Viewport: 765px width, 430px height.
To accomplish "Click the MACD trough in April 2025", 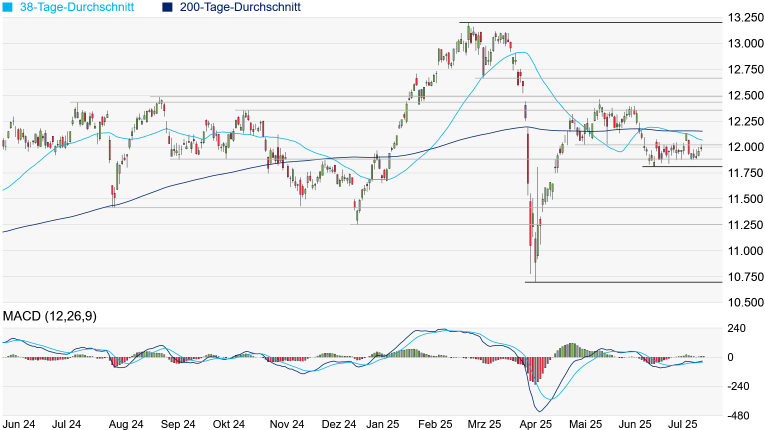I will tap(540, 411).
